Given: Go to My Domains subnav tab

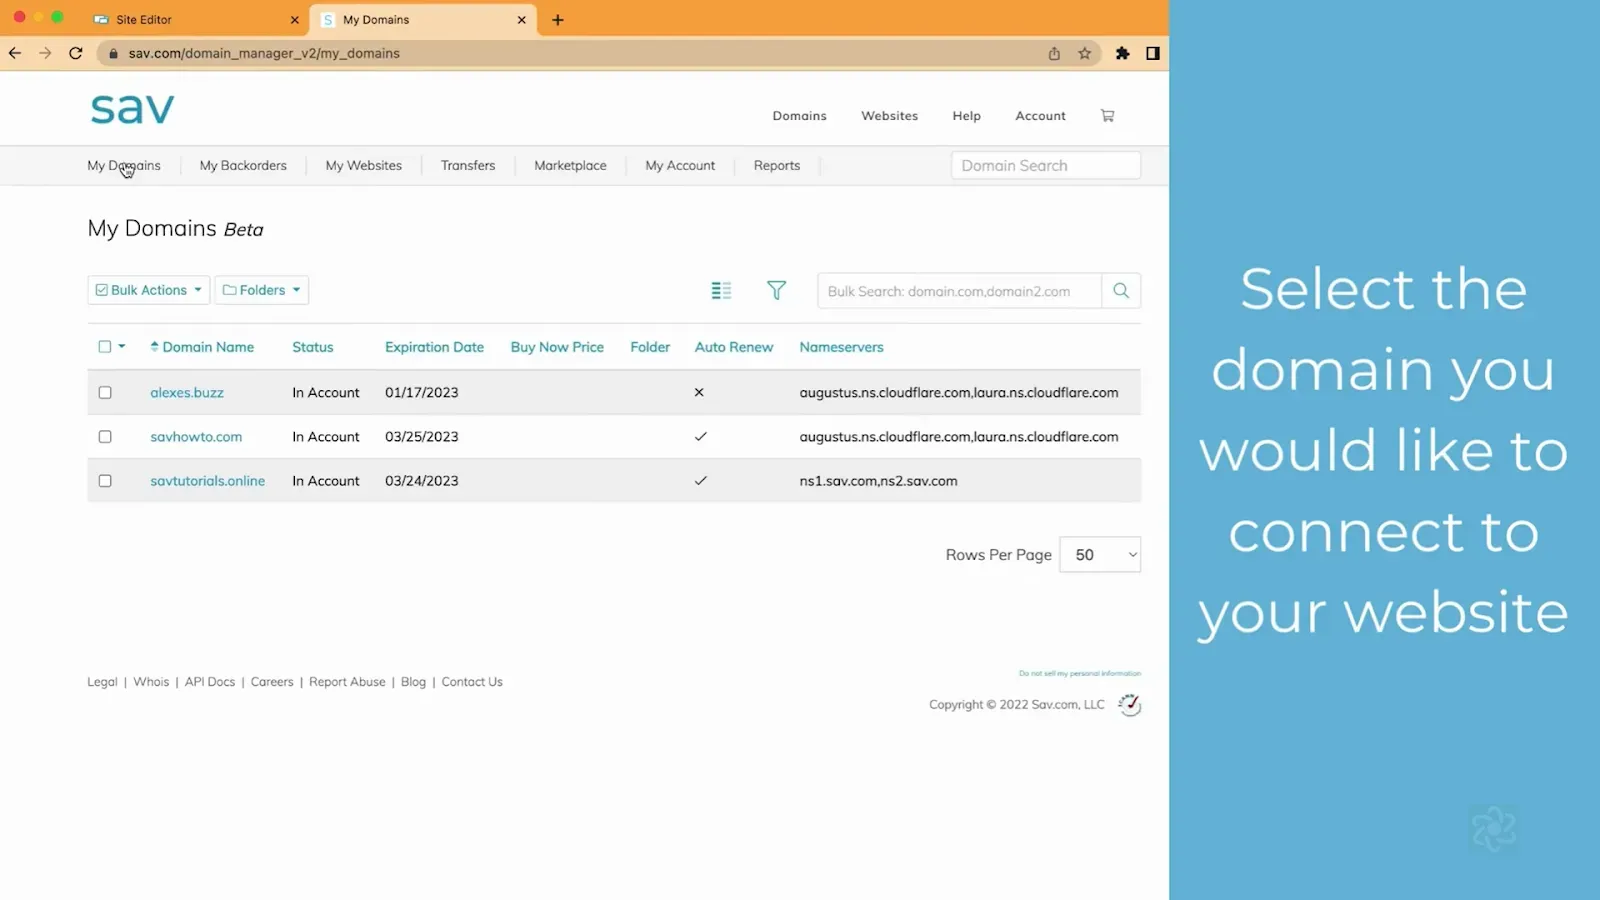Looking at the screenshot, I should pos(124,166).
